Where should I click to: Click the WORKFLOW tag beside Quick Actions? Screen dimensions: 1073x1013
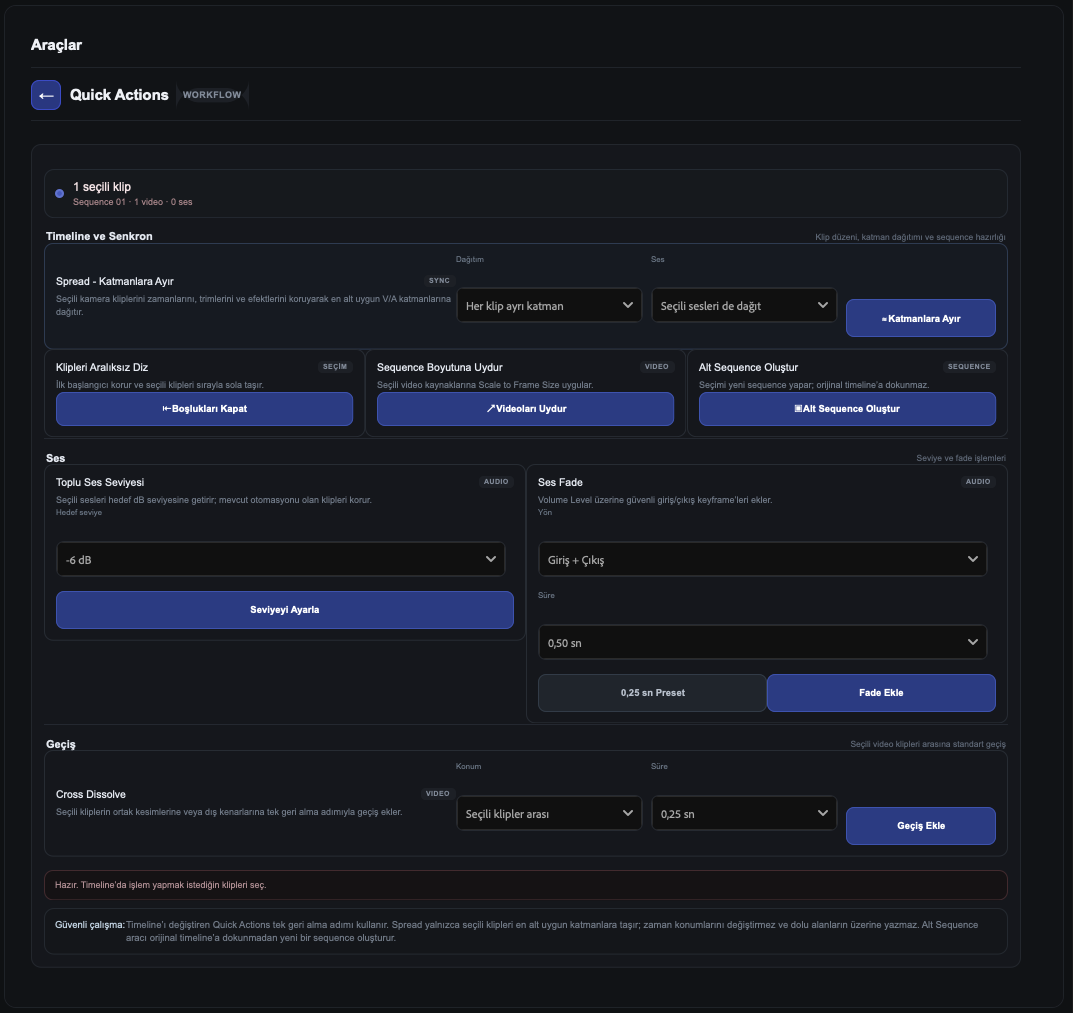(211, 95)
